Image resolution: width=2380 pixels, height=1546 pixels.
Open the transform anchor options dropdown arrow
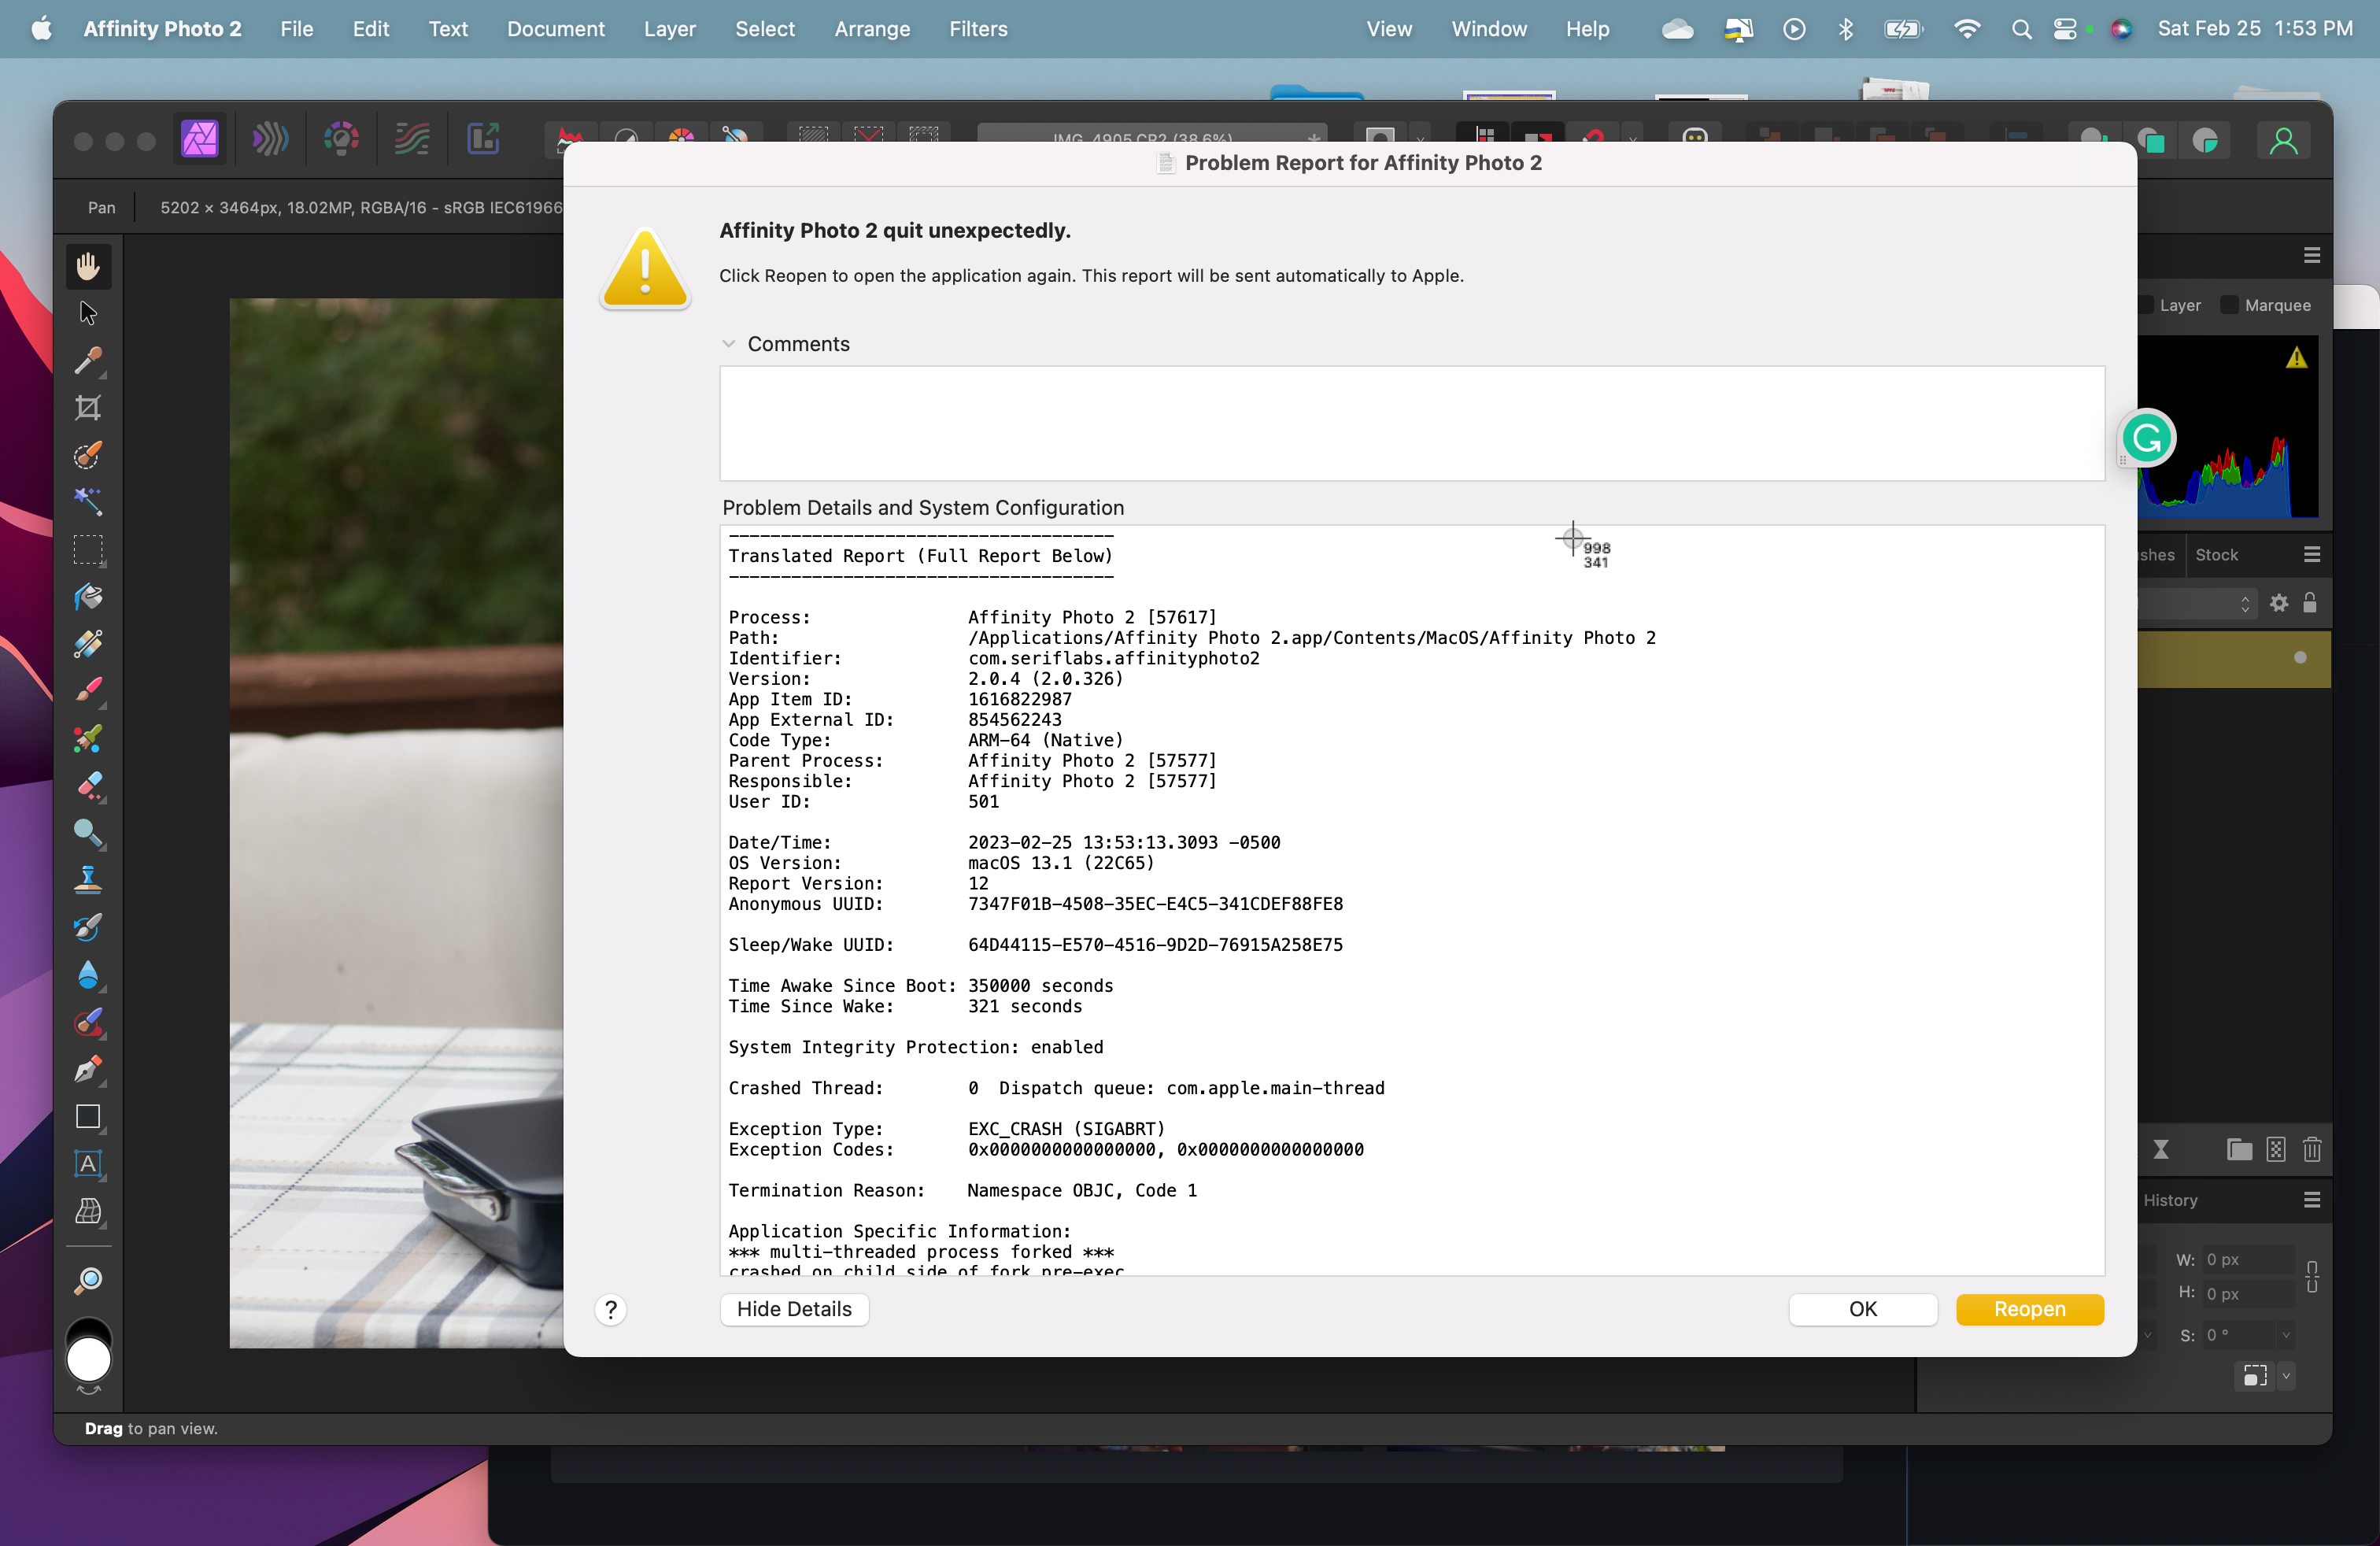click(x=2286, y=1376)
